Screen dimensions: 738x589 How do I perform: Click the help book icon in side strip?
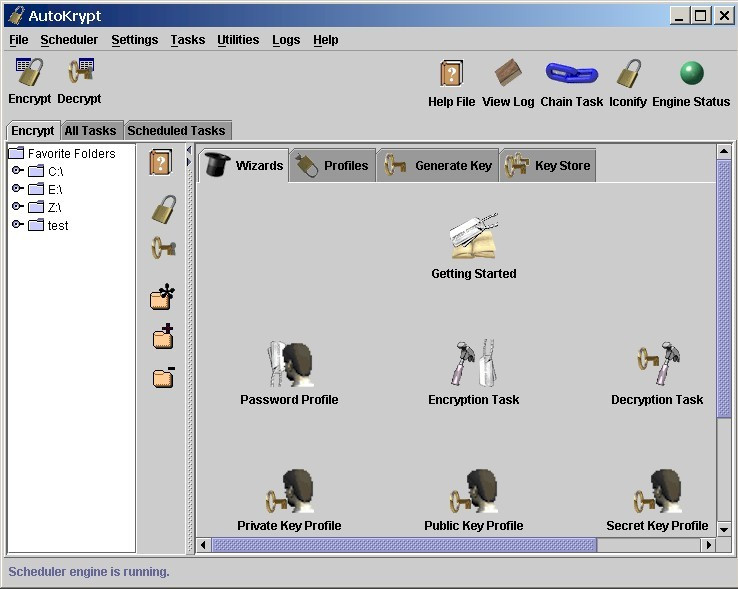click(x=161, y=162)
